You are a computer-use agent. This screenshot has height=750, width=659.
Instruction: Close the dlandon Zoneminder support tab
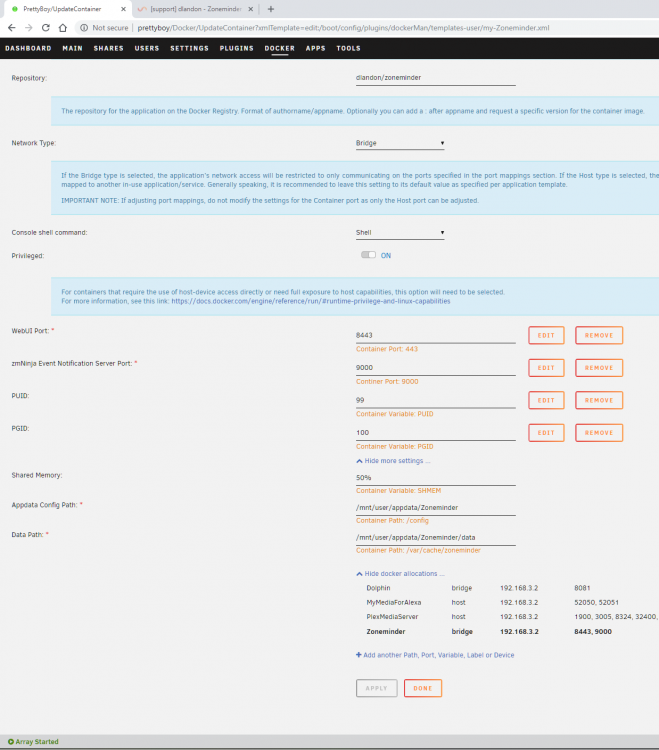(250, 9)
